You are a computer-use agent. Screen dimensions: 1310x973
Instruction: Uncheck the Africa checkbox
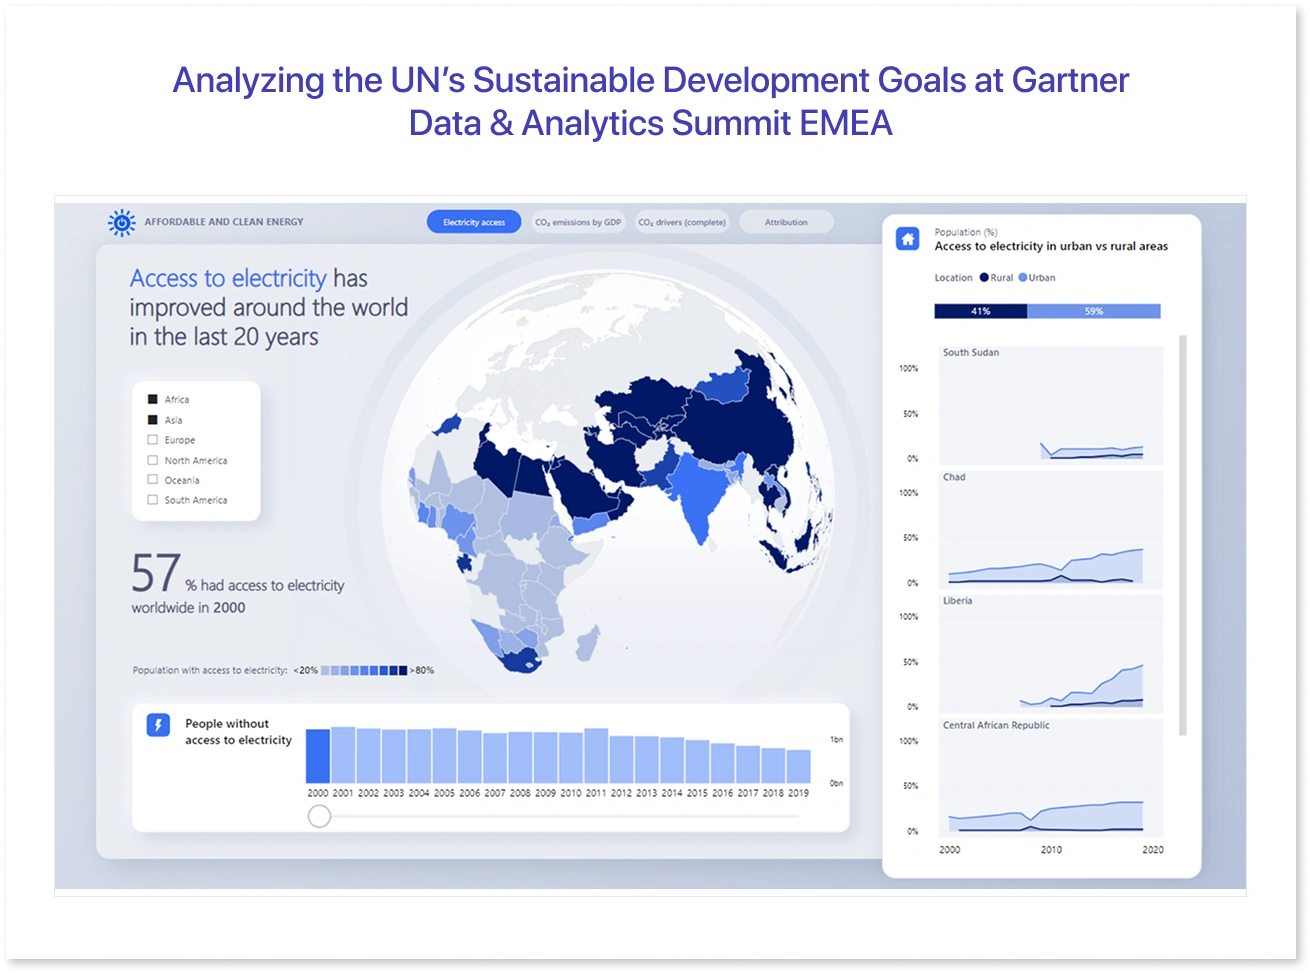153,399
